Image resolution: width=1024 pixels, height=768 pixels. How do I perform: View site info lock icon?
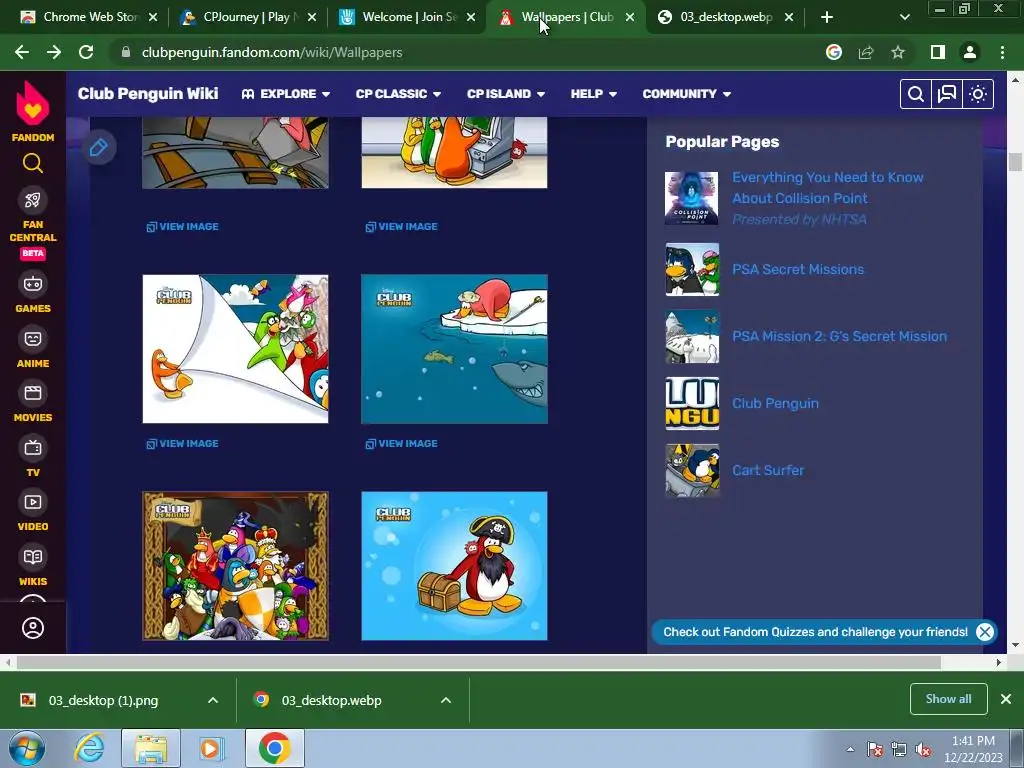point(126,52)
